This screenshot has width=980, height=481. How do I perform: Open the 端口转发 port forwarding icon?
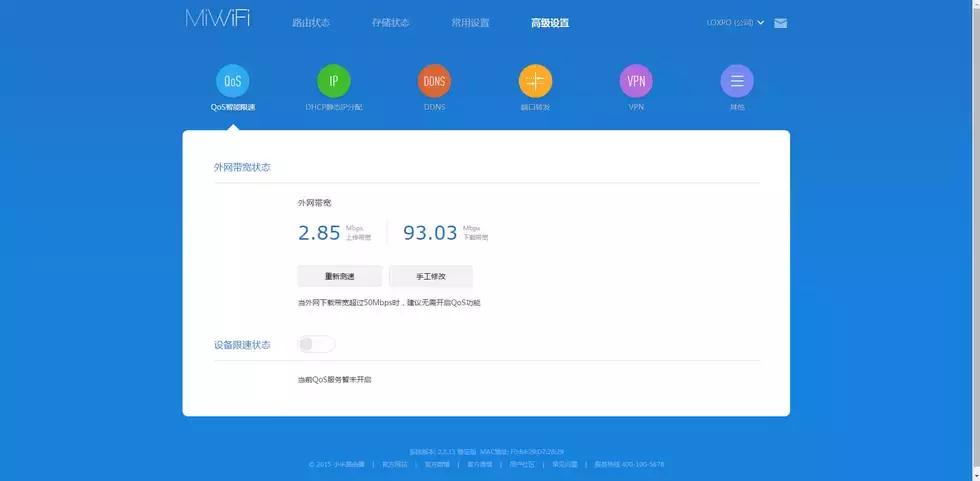[536, 81]
